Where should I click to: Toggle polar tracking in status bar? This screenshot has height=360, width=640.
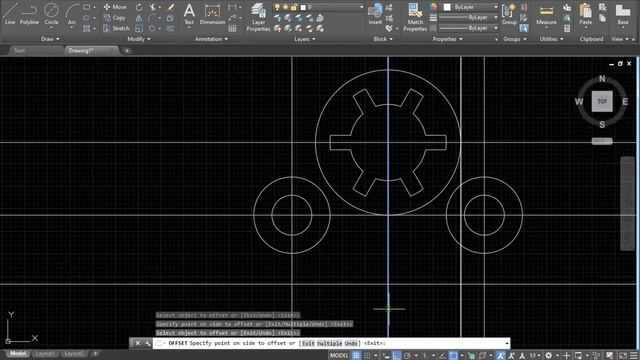tap(407, 356)
